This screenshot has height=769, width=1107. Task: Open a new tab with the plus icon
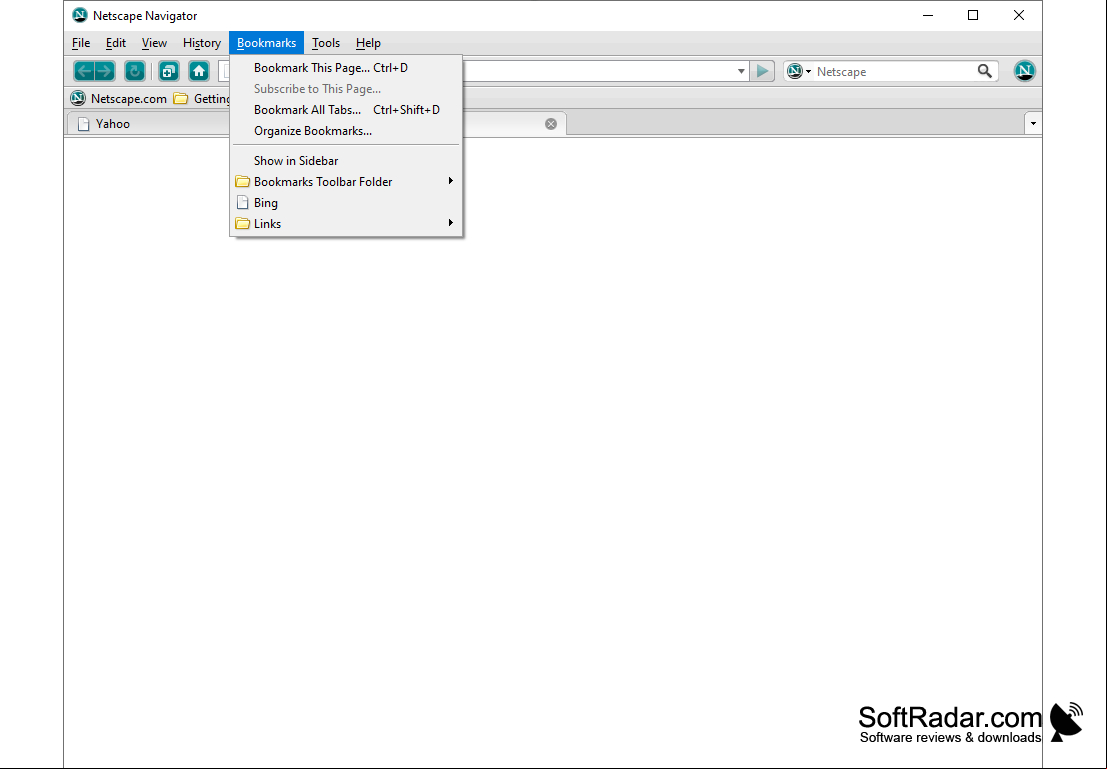pos(169,71)
